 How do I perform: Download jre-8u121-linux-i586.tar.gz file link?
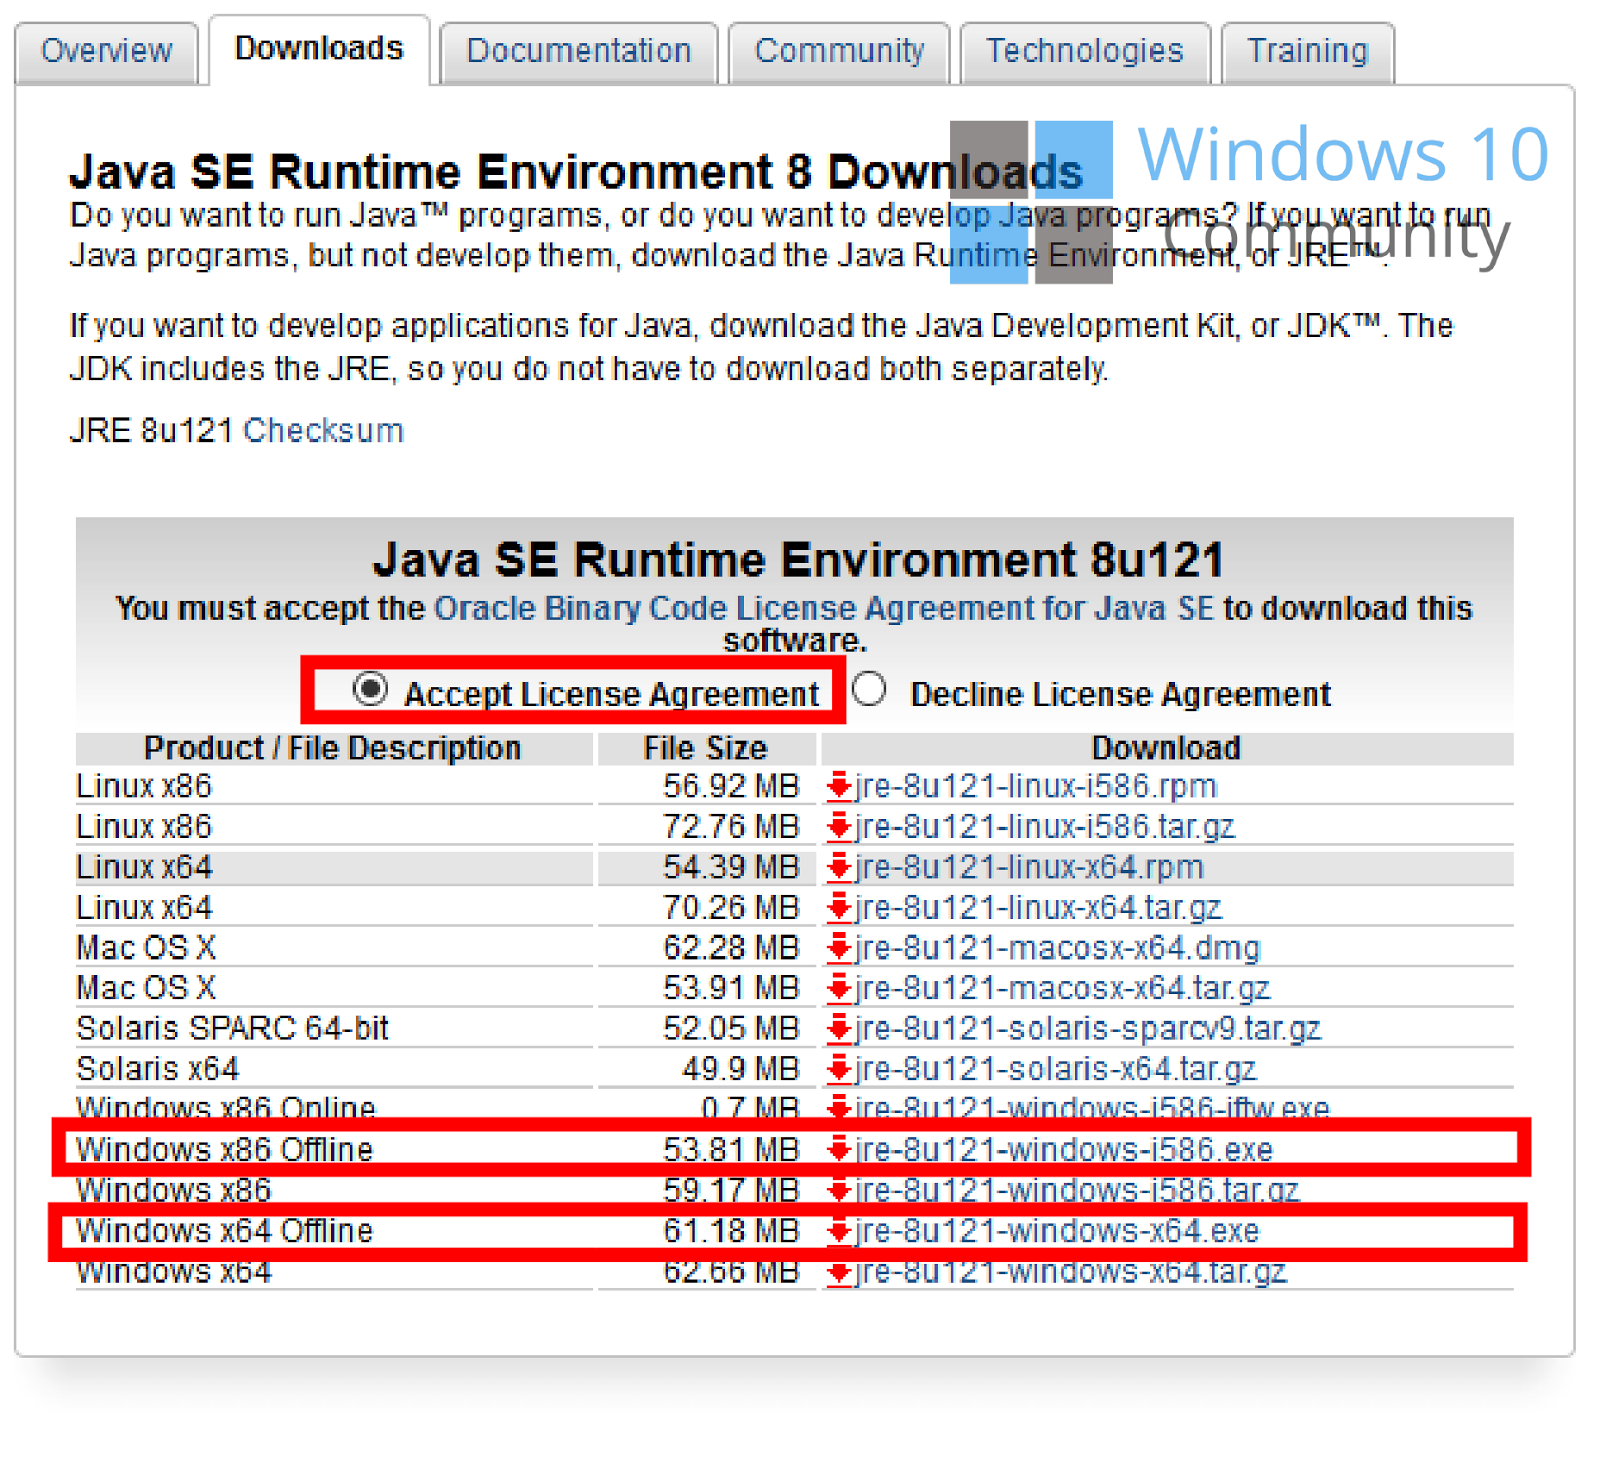pyautogui.click(x=1045, y=827)
